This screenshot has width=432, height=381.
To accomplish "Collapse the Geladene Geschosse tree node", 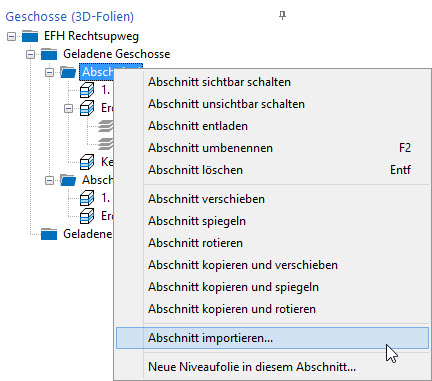I will click(x=30, y=54).
